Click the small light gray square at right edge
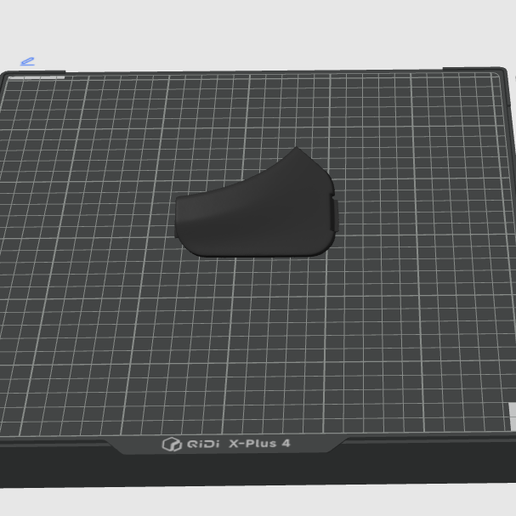516x516 pixels. coord(512,410)
